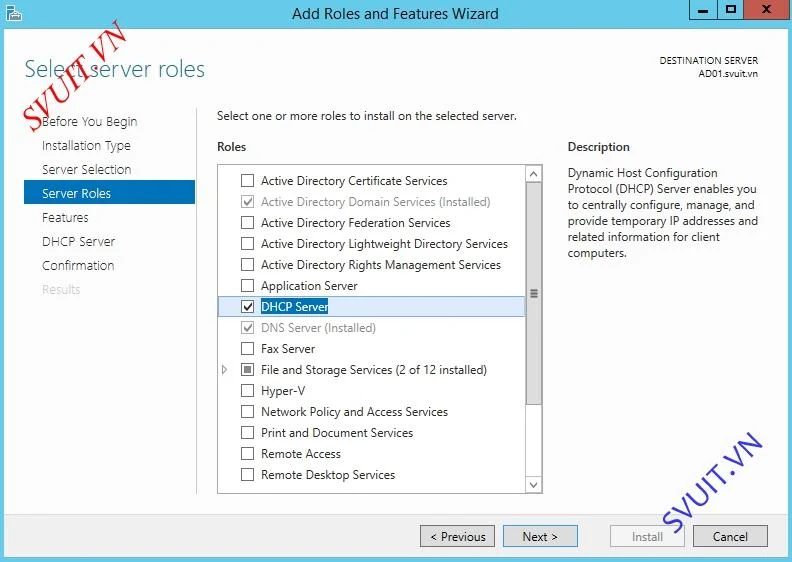Image resolution: width=792 pixels, height=562 pixels.
Task: Toggle File and Storage Services checkbox
Action: 248,370
